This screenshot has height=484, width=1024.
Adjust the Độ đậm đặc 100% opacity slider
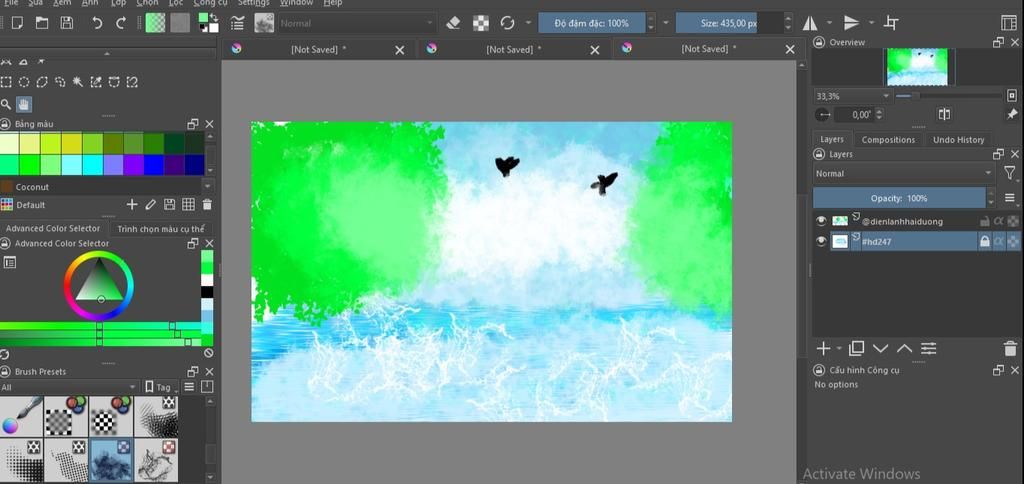point(592,24)
